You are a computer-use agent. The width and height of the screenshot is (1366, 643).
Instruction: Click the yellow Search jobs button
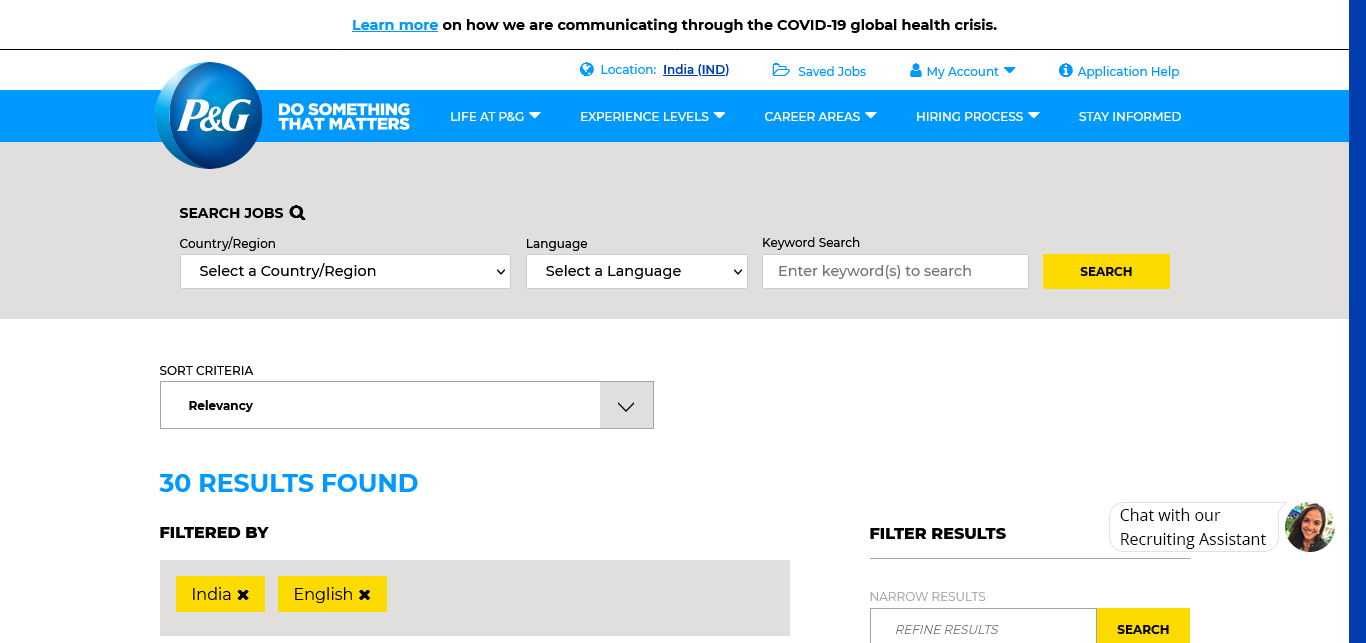(1105, 271)
